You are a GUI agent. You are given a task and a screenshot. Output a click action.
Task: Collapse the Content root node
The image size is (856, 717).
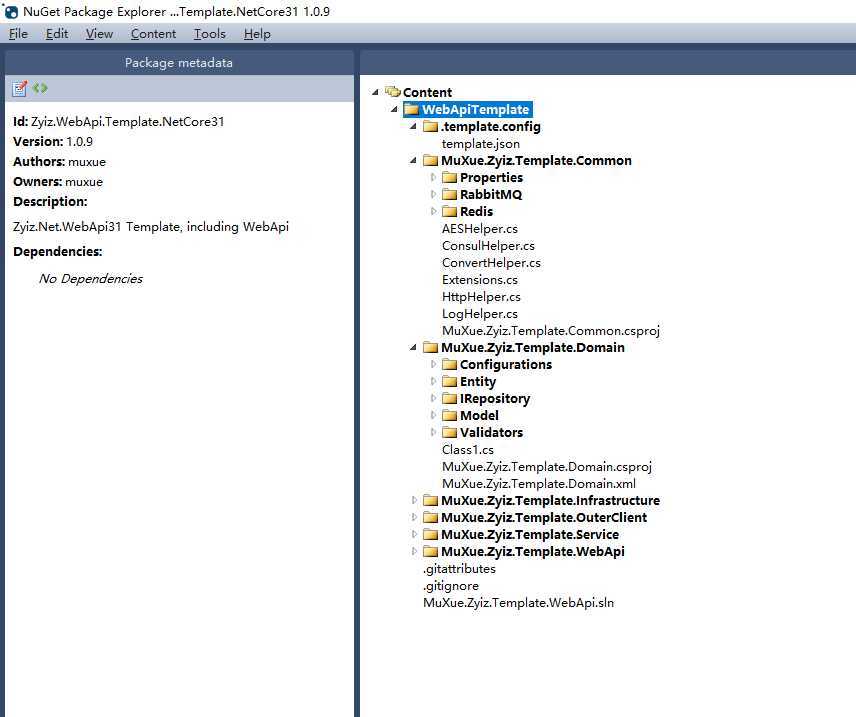pos(375,92)
